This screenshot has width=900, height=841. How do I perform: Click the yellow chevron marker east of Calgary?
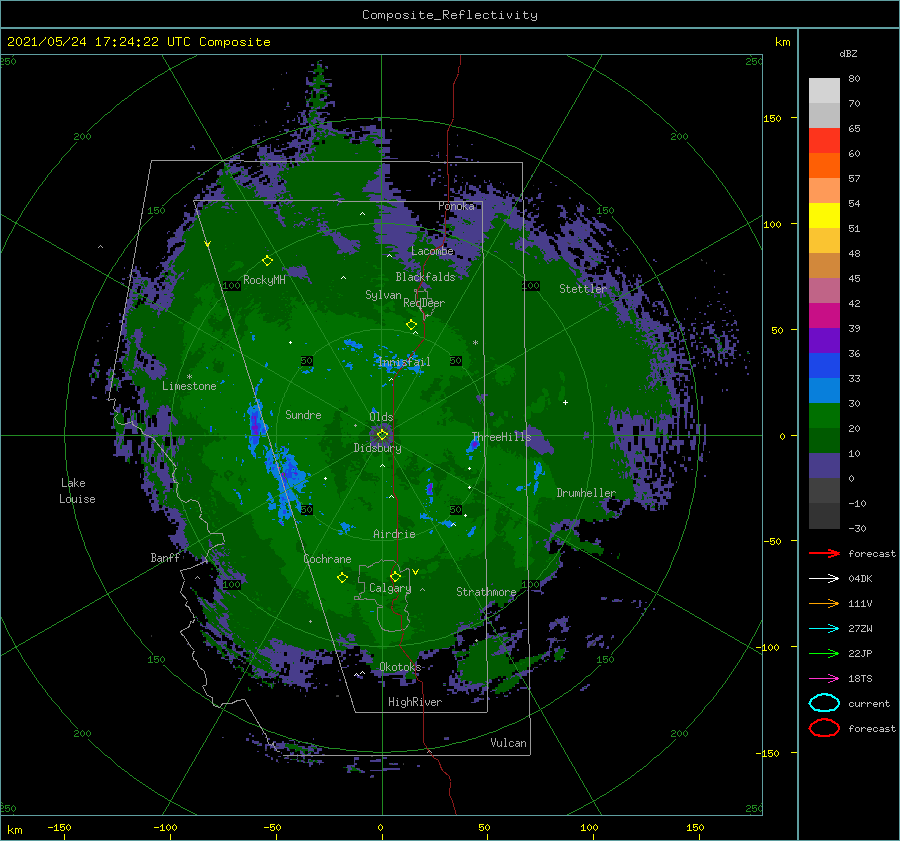click(415, 572)
